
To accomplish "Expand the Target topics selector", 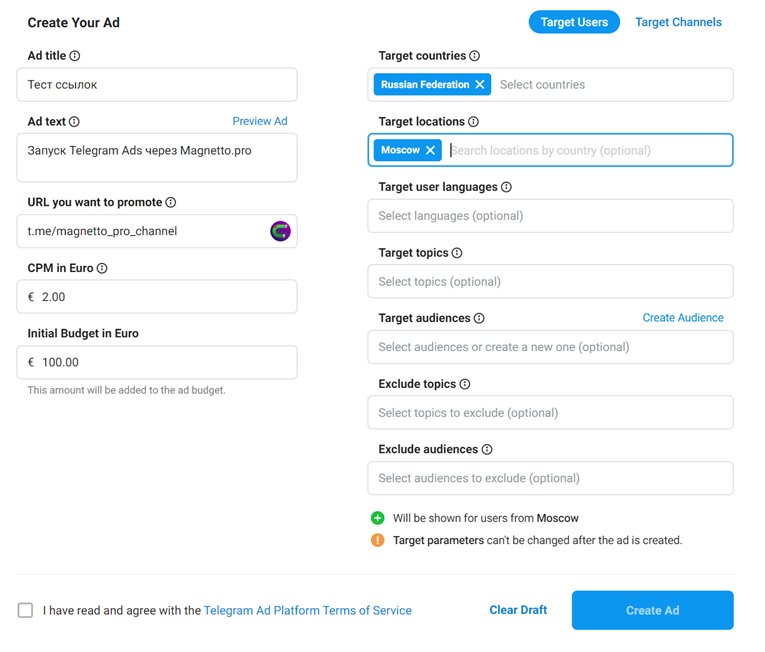I will pos(550,282).
